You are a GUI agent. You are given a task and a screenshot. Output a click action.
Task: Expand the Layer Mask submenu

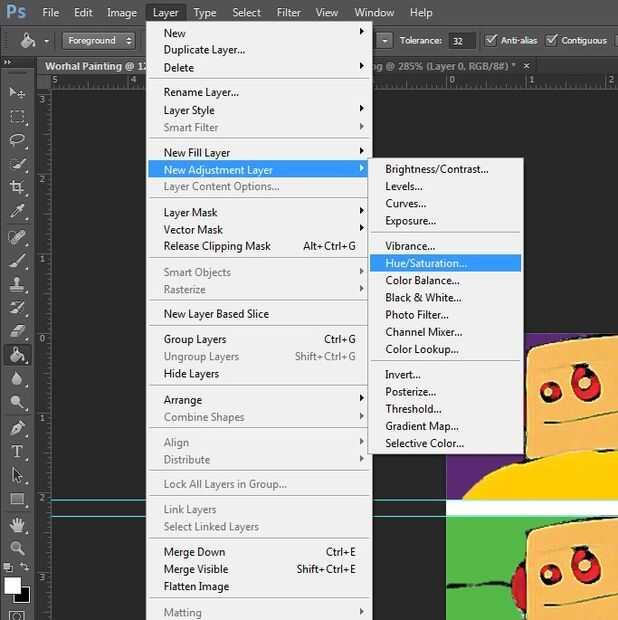[x=260, y=212]
